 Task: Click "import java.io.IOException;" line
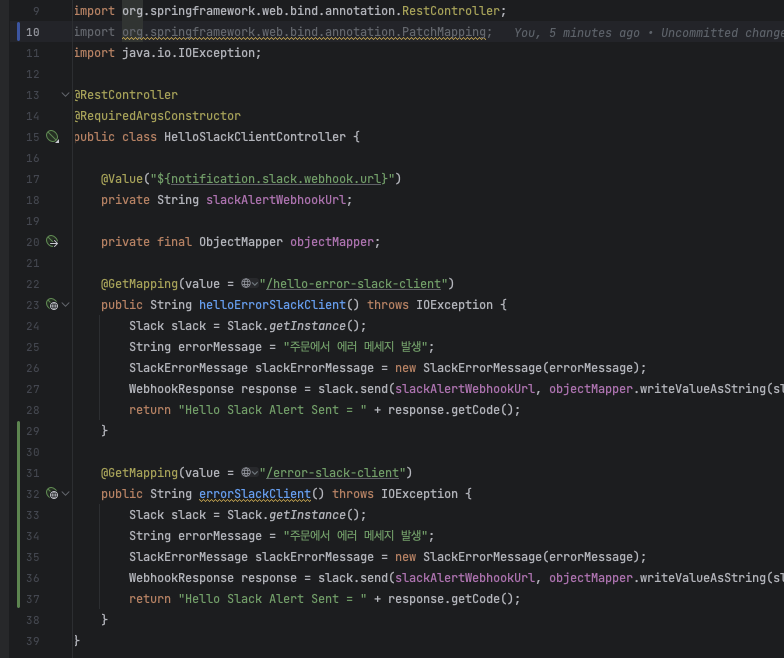[168, 53]
